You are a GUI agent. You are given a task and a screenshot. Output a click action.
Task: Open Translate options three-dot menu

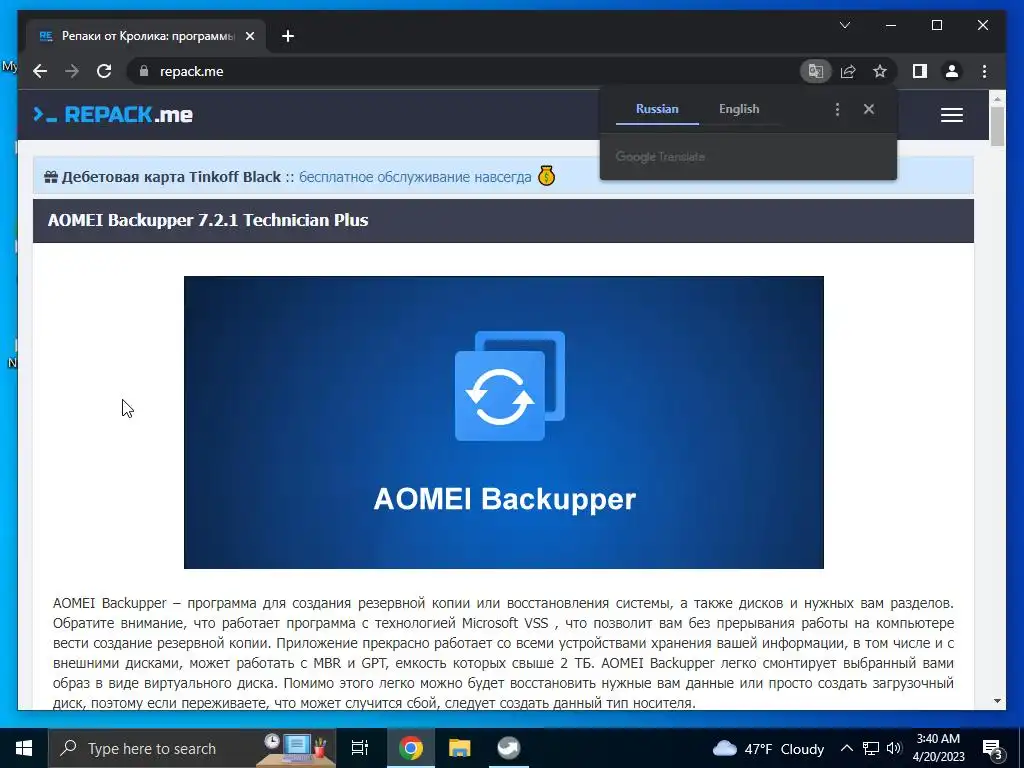837,109
